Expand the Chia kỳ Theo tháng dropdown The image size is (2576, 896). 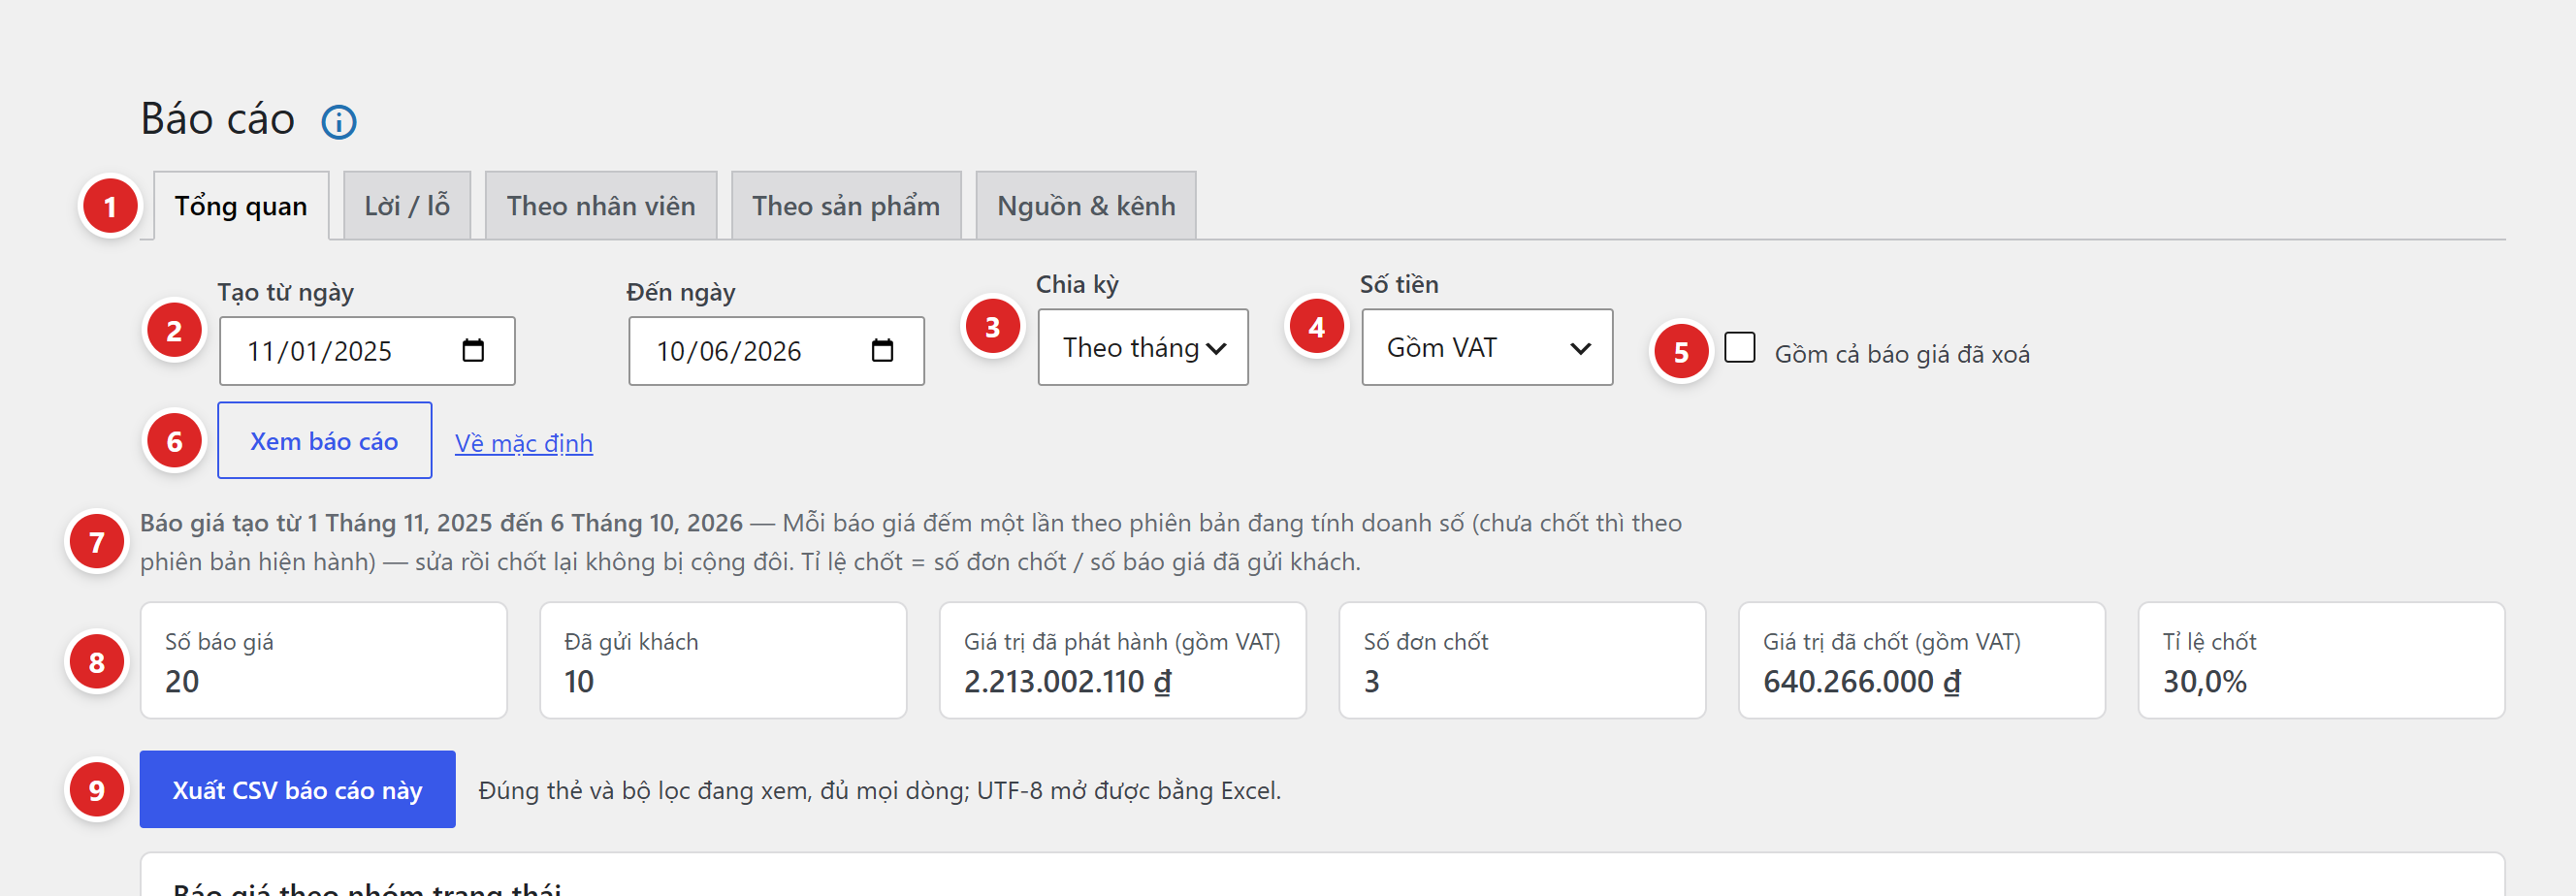pos(1143,347)
